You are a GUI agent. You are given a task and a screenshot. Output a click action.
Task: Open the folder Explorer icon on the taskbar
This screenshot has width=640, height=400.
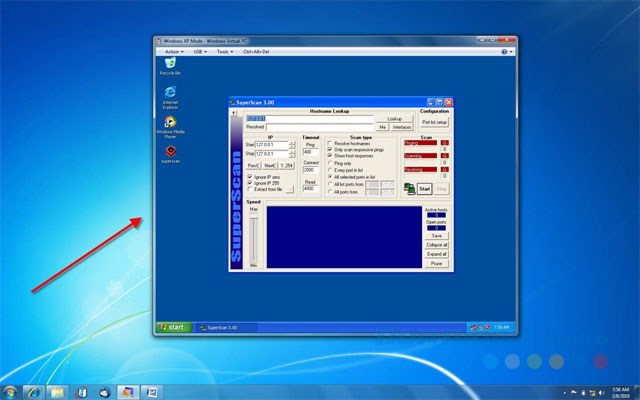[x=57, y=392]
